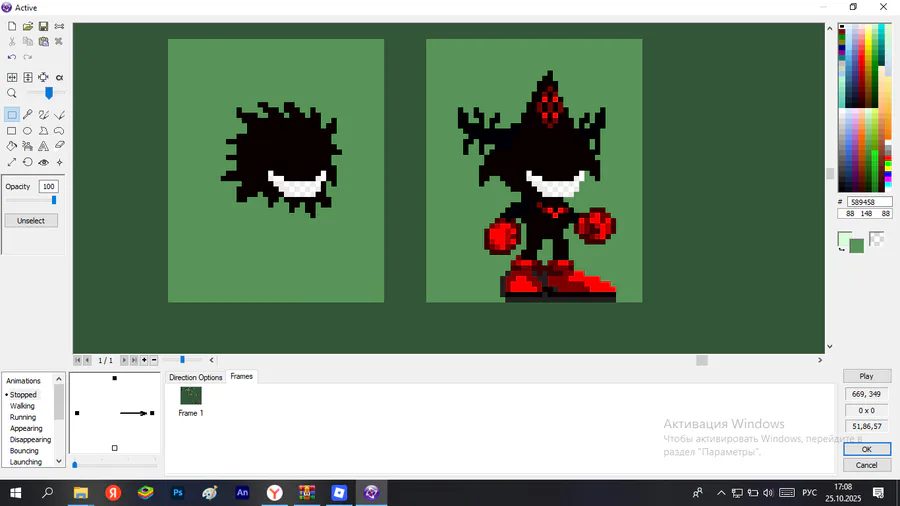Click the Unselect button
900x506 pixels.
point(31,221)
